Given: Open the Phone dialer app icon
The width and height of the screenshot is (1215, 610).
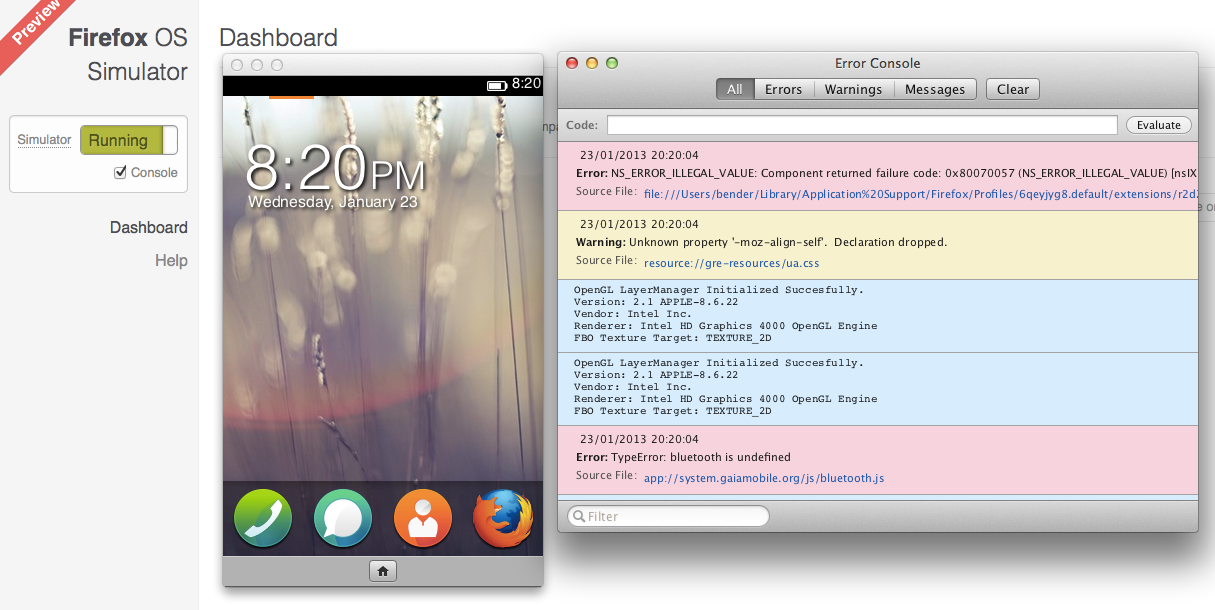Looking at the screenshot, I should point(263,518).
